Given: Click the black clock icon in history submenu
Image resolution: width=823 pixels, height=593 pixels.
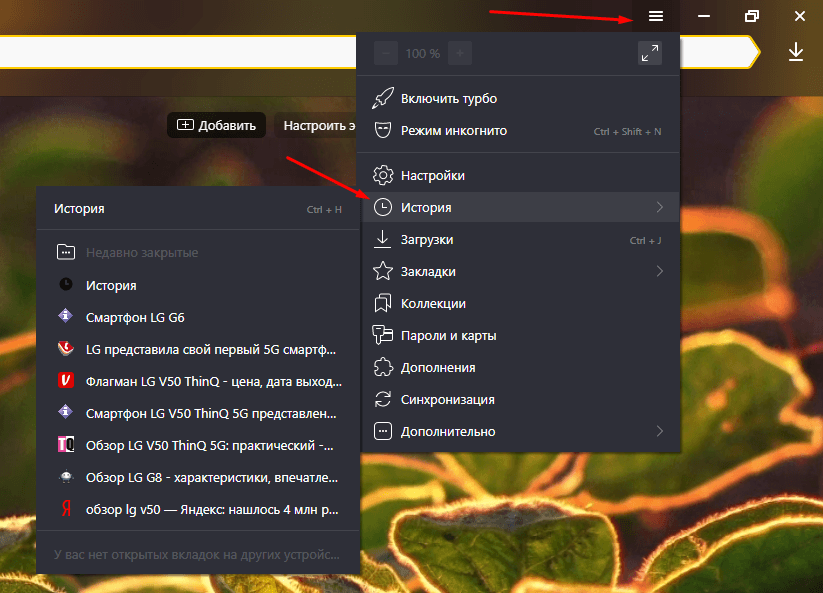Looking at the screenshot, I should point(66,284).
